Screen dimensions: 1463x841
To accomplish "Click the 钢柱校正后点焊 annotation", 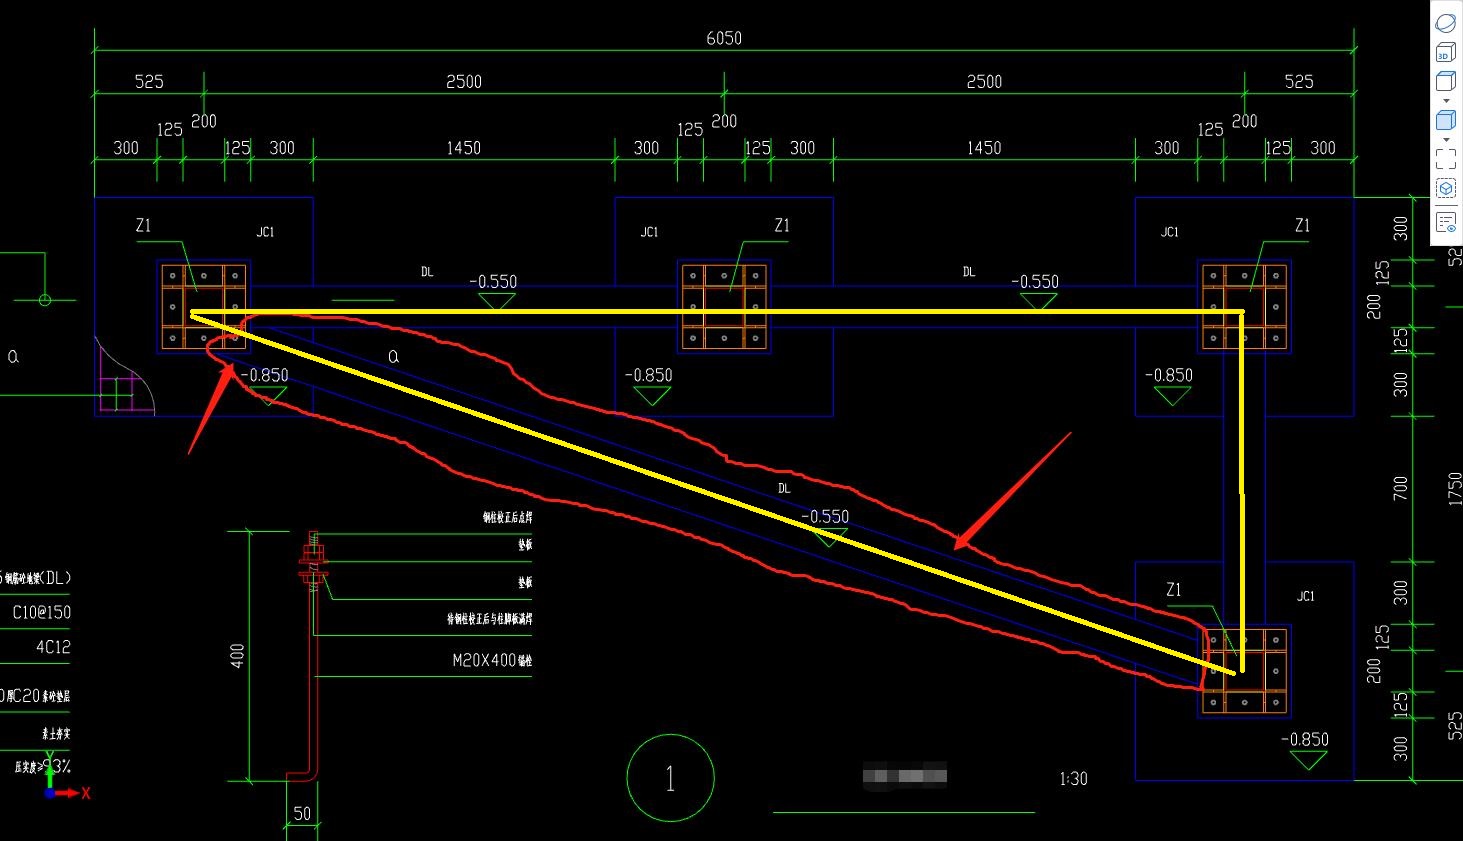I will [507, 518].
